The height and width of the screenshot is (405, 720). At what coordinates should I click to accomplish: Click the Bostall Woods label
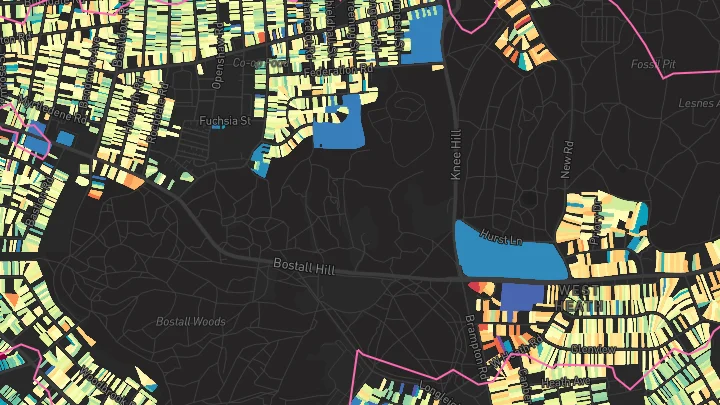click(x=191, y=321)
